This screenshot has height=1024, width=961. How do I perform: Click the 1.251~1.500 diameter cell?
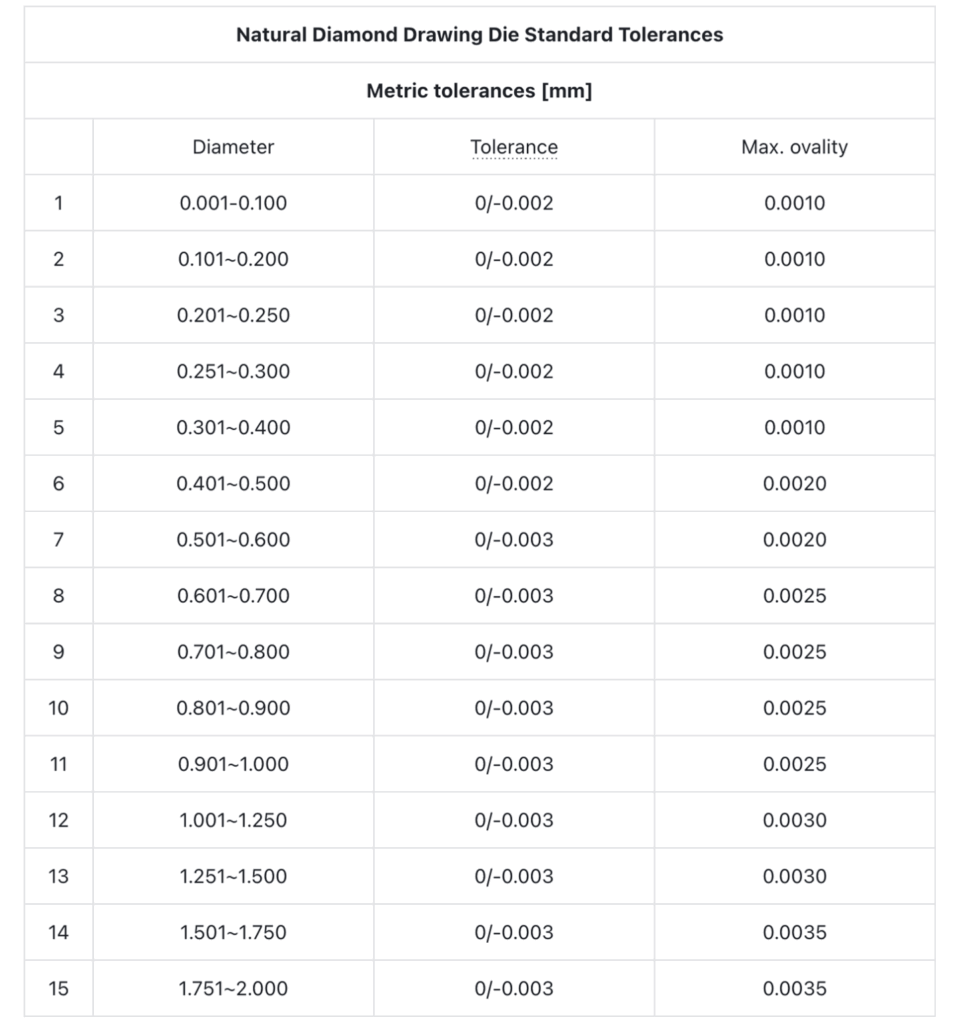click(x=233, y=876)
